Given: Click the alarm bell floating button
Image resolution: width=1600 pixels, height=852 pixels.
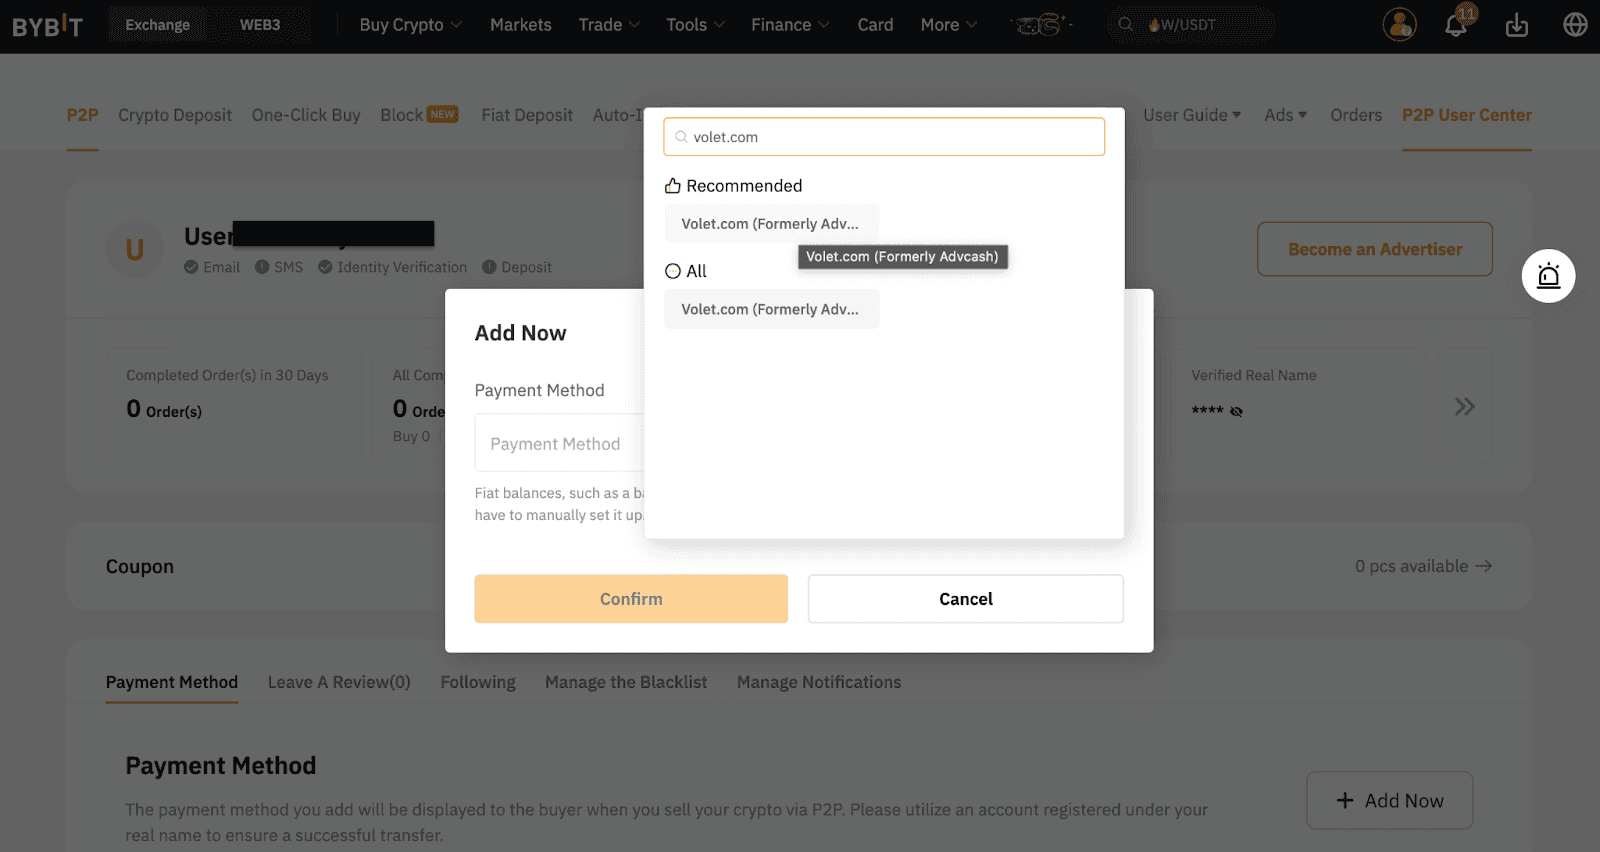Looking at the screenshot, I should 1548,276.
